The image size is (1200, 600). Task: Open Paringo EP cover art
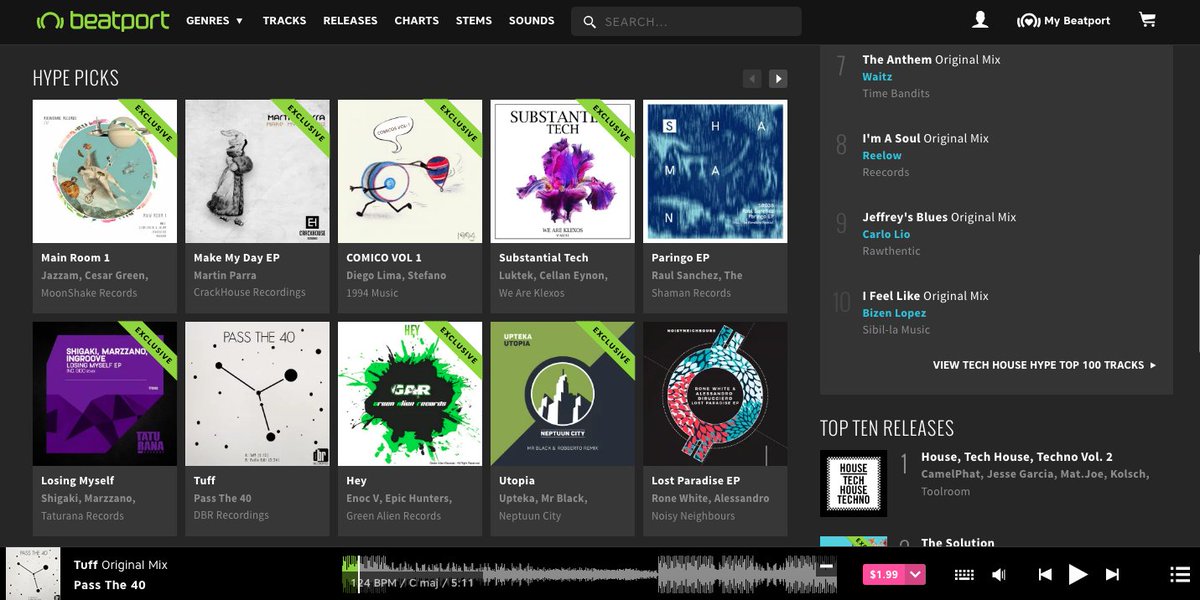(715, 172)
